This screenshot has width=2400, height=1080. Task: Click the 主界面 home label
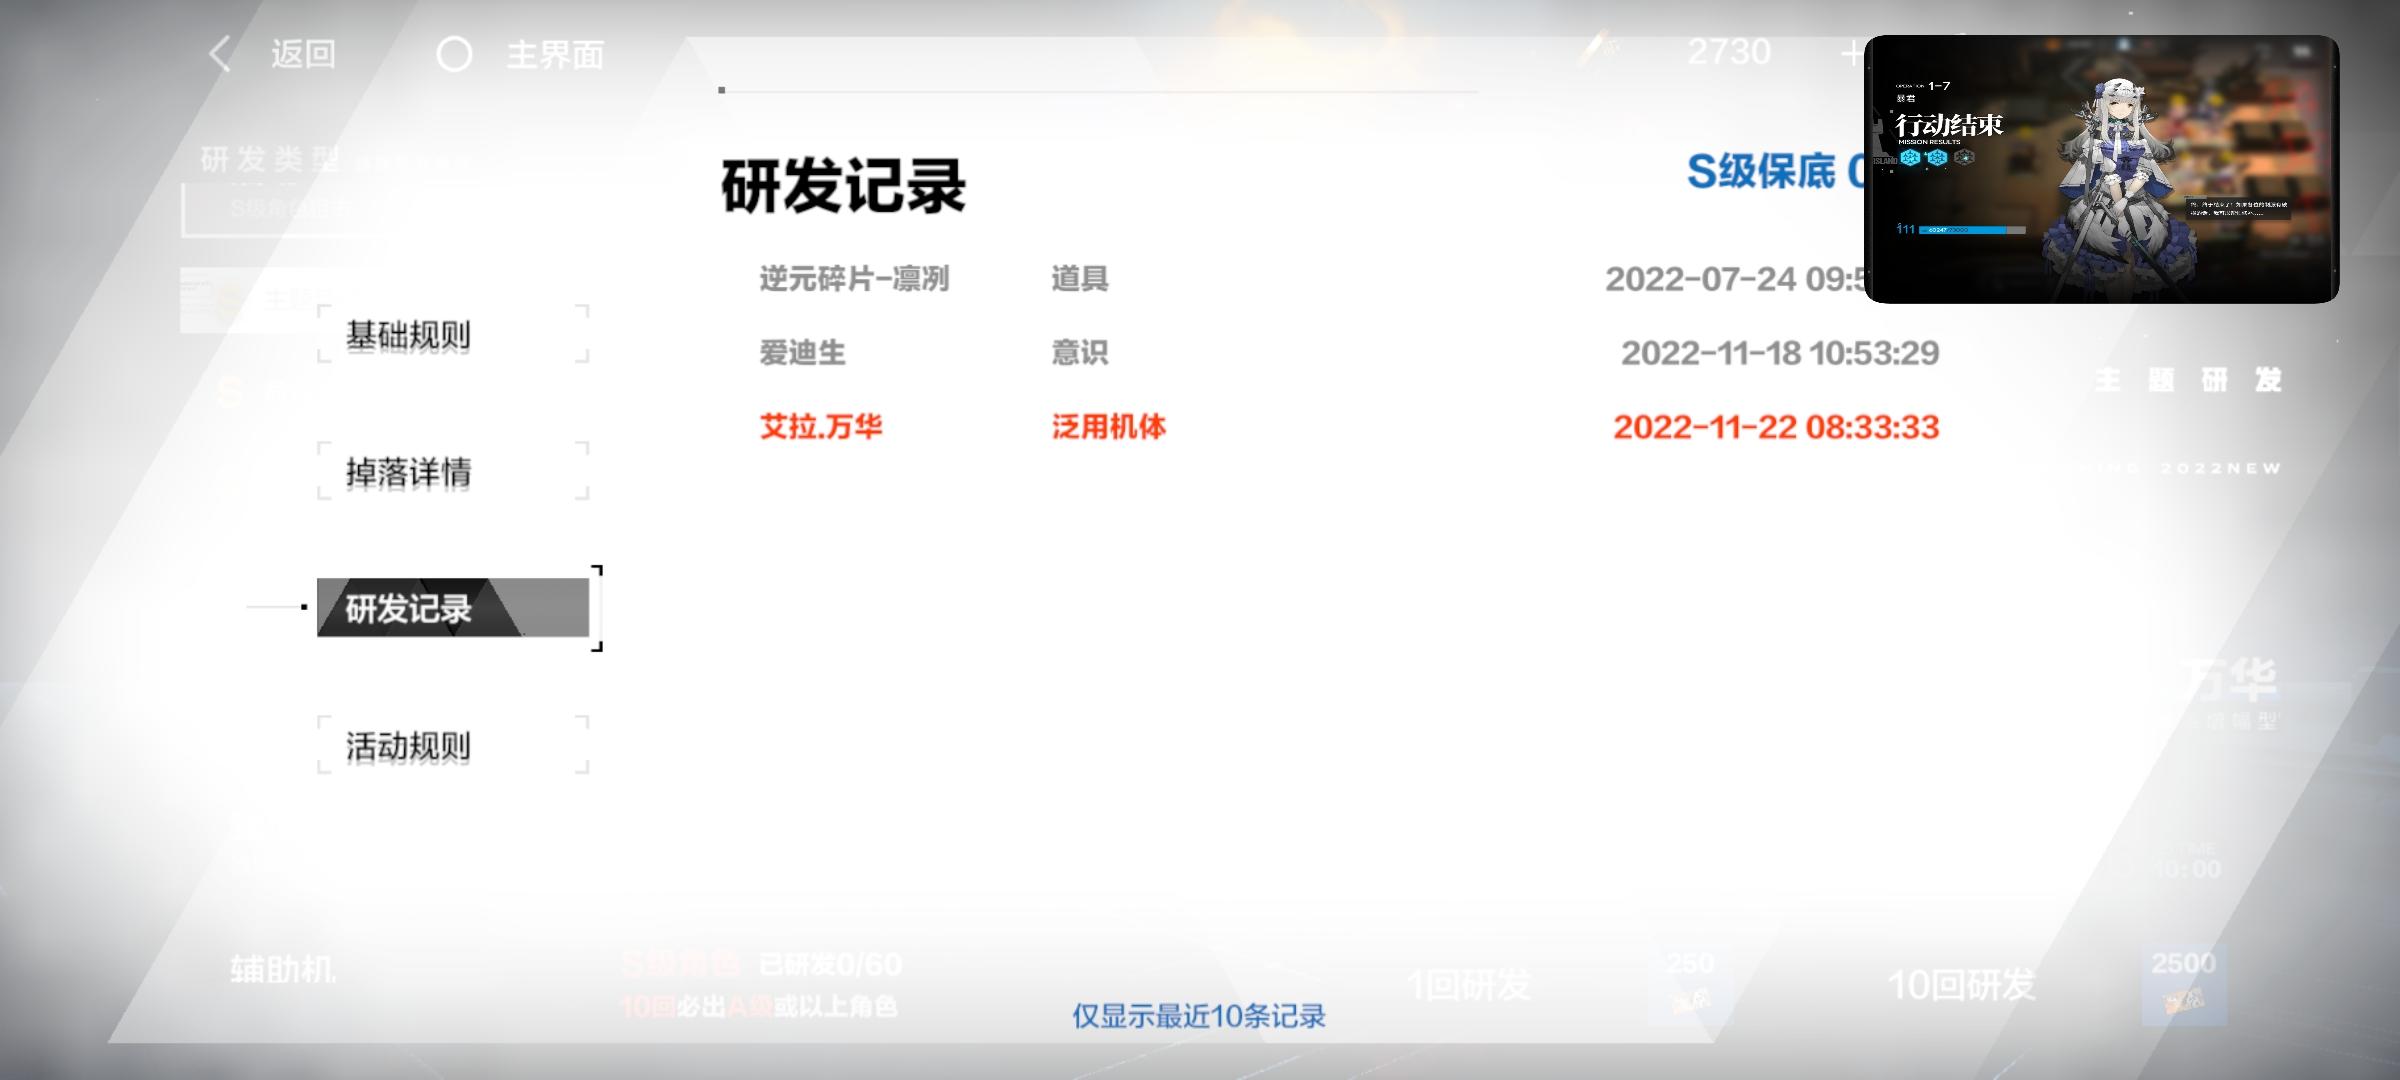[x=555, y=54]
